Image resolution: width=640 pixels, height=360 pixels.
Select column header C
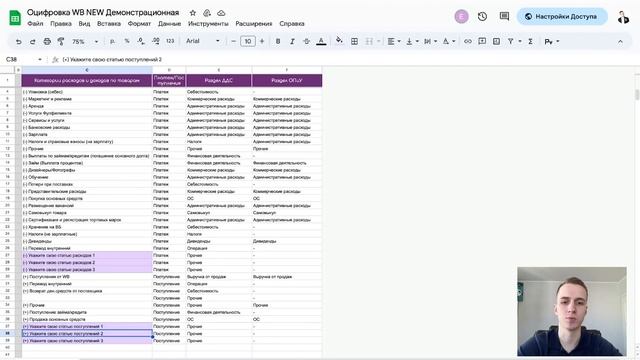tap(87, 70)
